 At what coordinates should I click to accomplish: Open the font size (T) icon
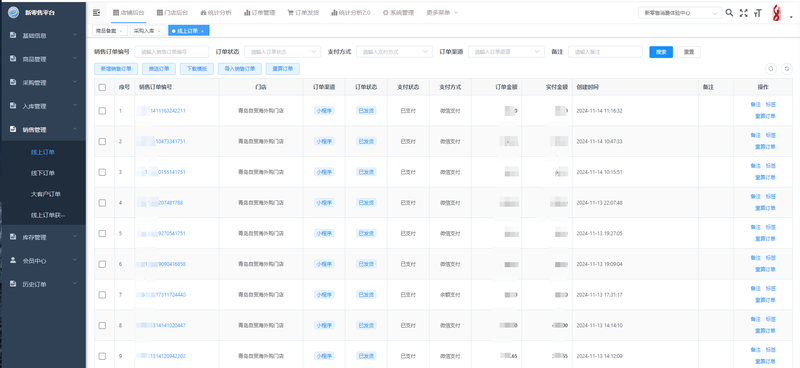point(758,13)
